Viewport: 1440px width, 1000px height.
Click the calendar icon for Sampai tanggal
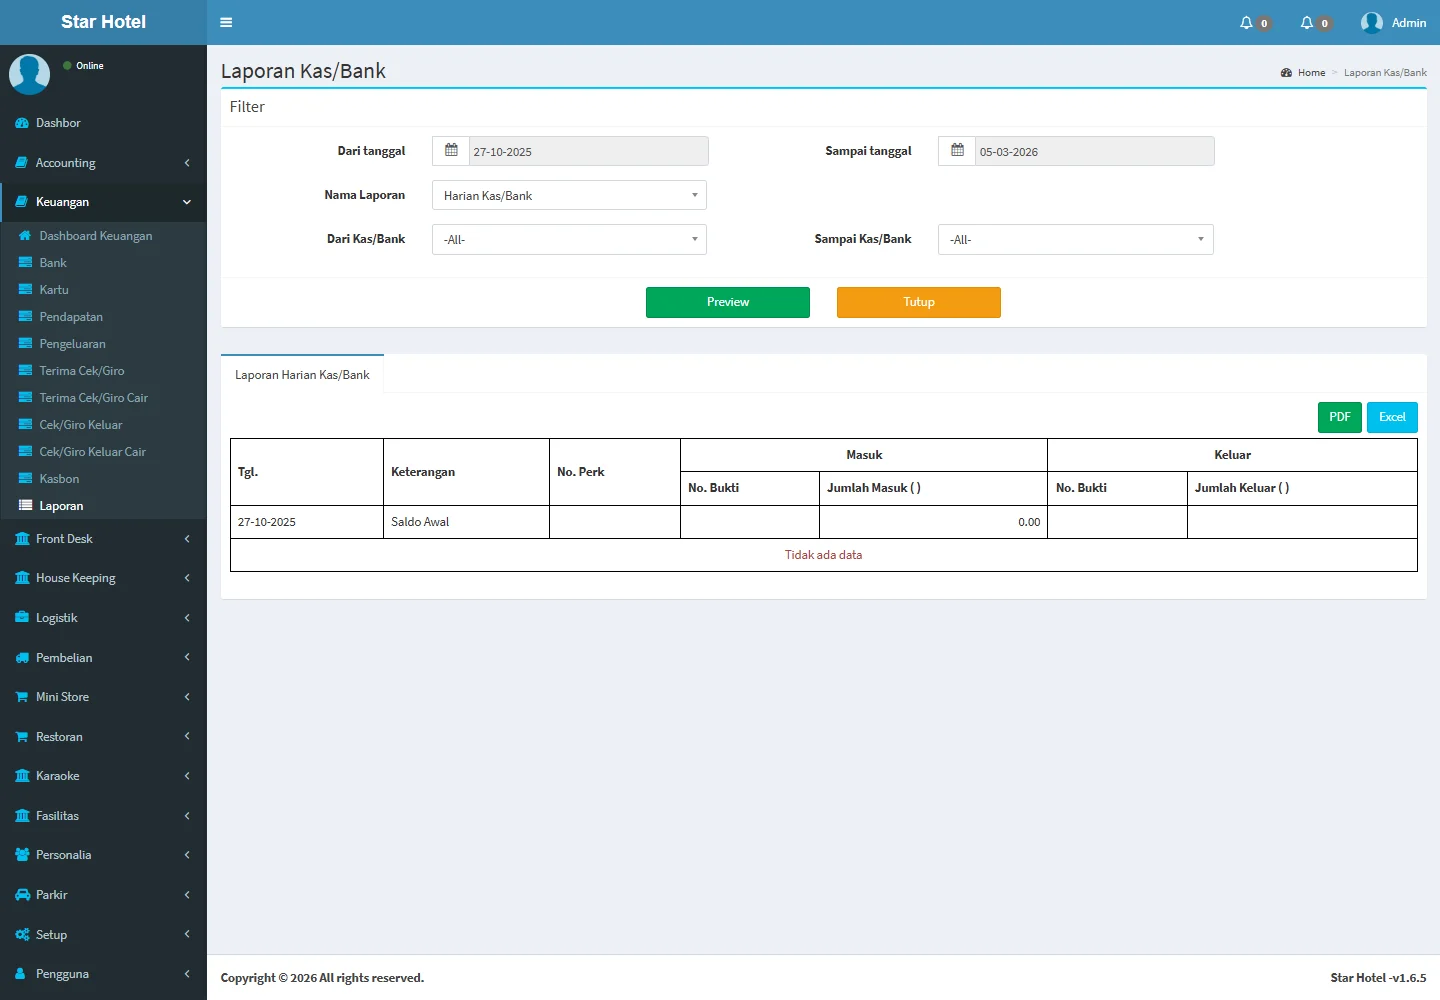pyautogui.click(x=957, y=151)
